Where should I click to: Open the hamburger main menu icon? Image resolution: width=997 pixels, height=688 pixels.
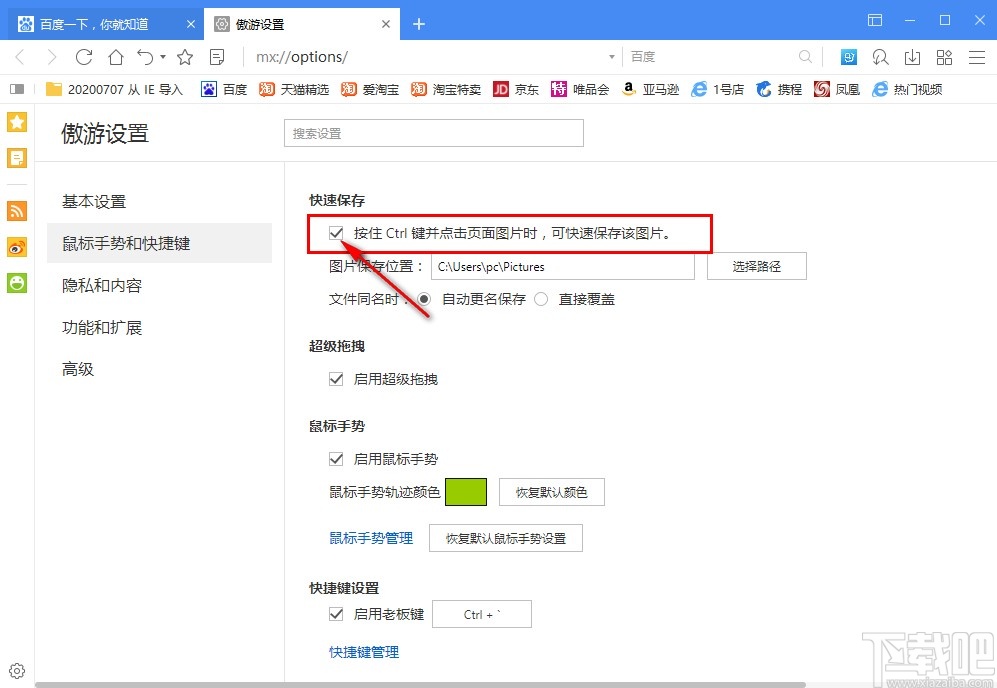point(977,57)
